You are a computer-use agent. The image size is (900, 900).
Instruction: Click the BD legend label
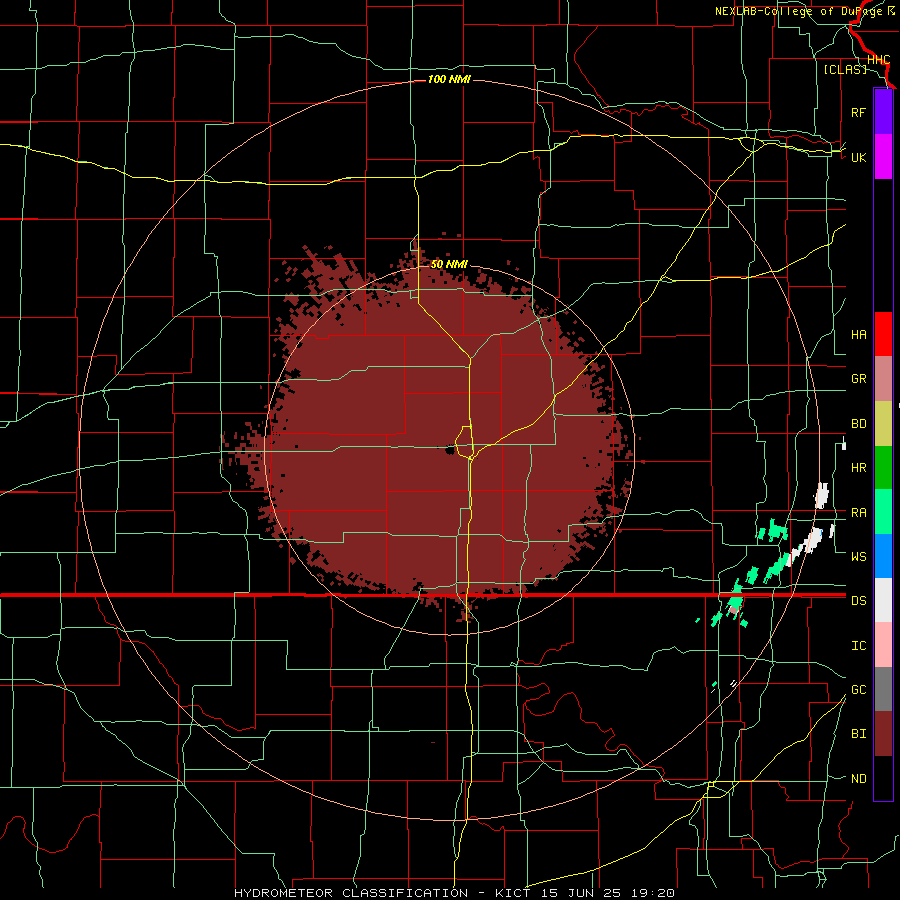(x=858, y=424)
